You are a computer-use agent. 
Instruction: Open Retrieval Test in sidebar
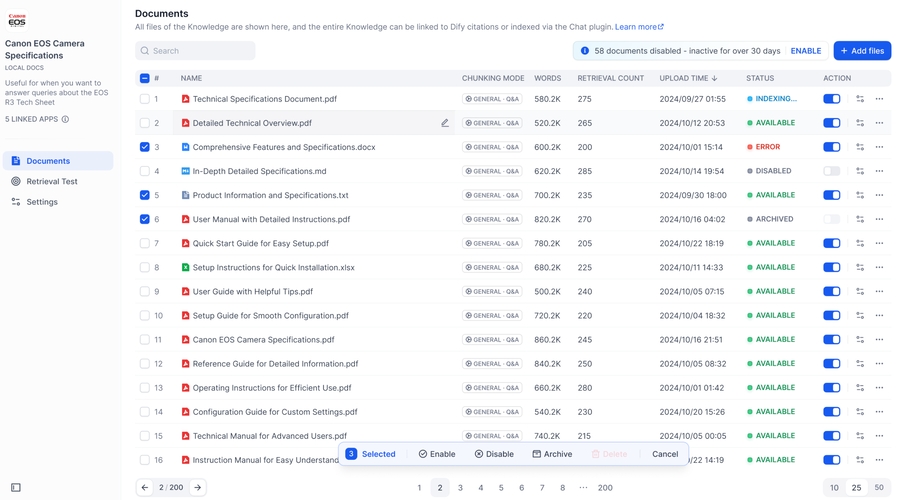tap(51, 181)
